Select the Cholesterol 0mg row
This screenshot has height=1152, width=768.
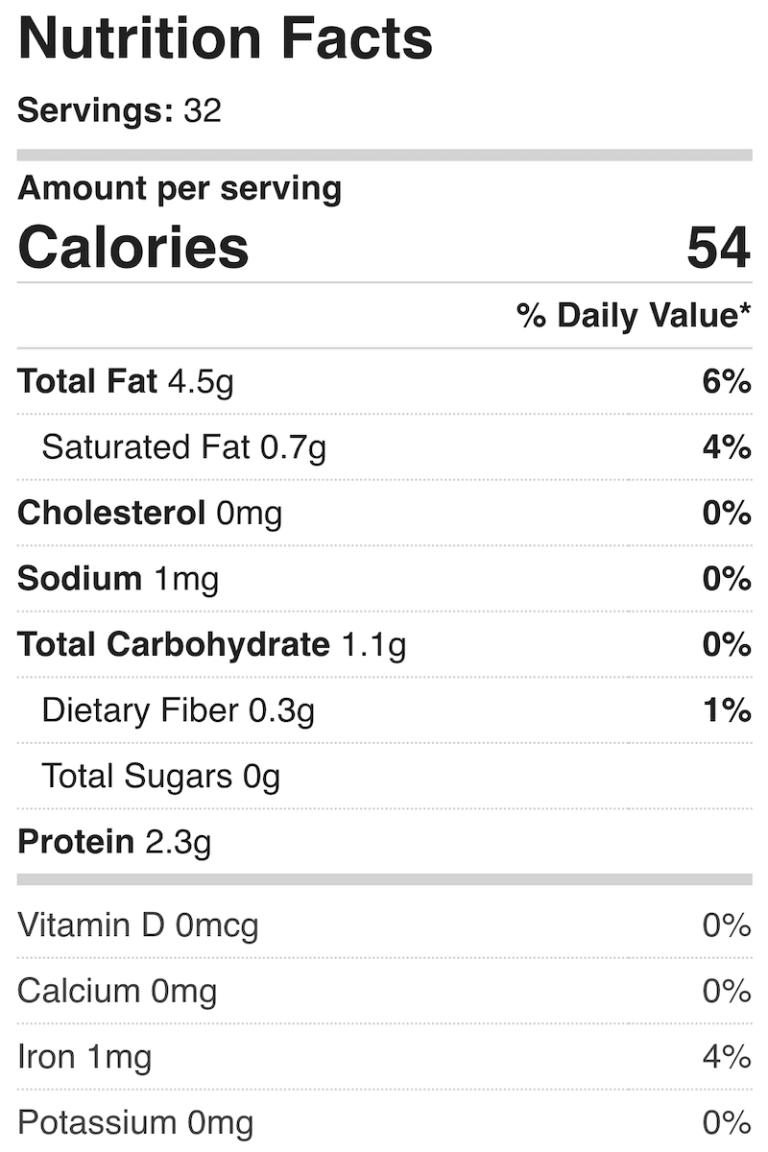point(150,513)
